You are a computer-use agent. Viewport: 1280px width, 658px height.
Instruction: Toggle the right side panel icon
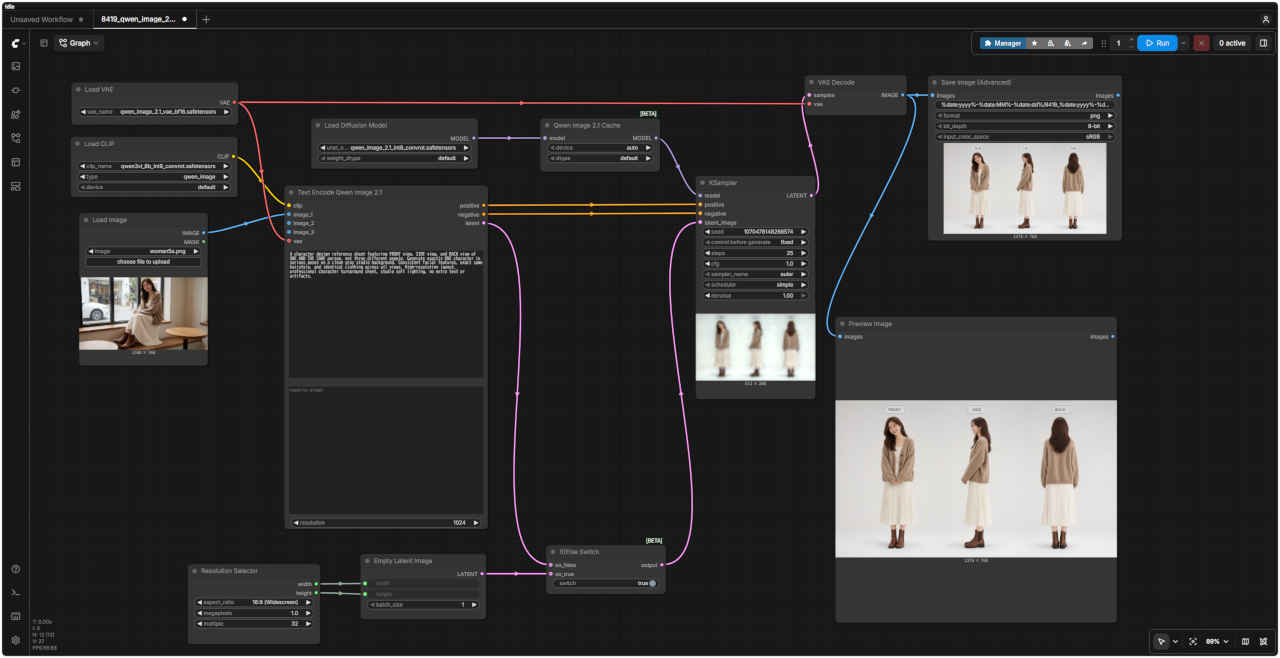1263,43
